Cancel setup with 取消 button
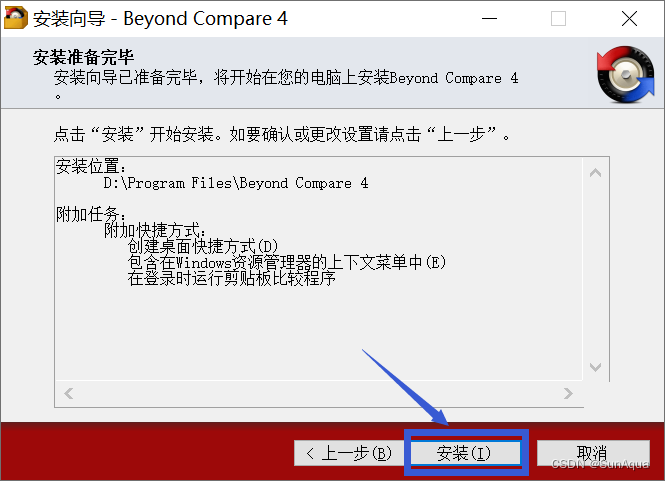 coord(593,453)
